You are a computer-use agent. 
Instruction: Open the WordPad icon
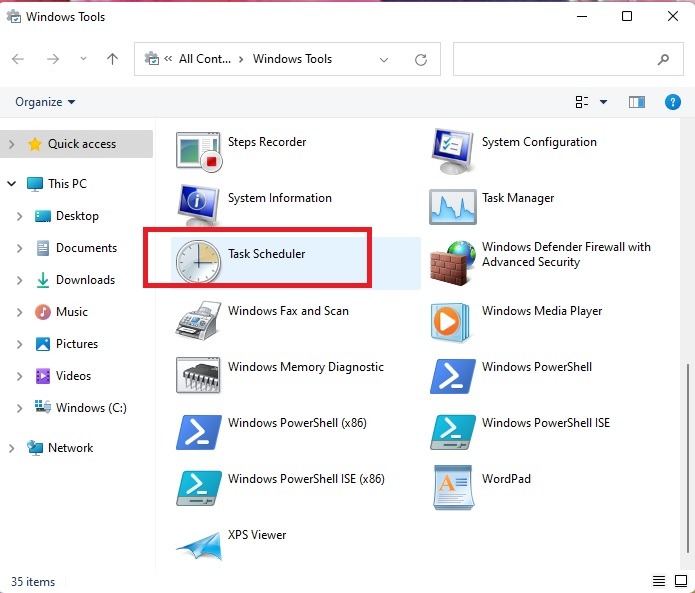[x=453, y=488]
